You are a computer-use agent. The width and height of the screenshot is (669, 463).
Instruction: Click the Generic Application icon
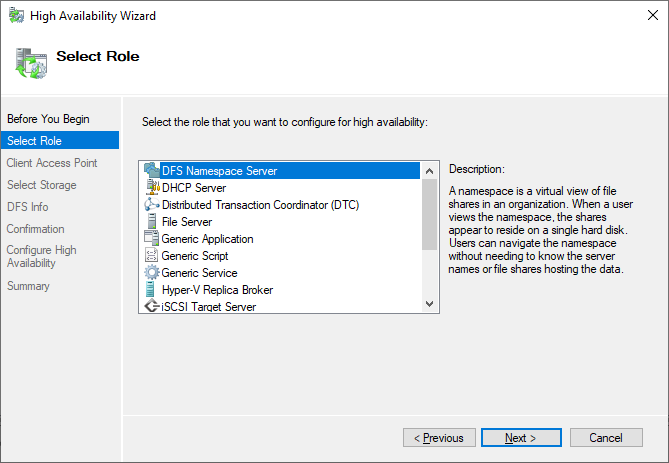(x=151, y=238)
